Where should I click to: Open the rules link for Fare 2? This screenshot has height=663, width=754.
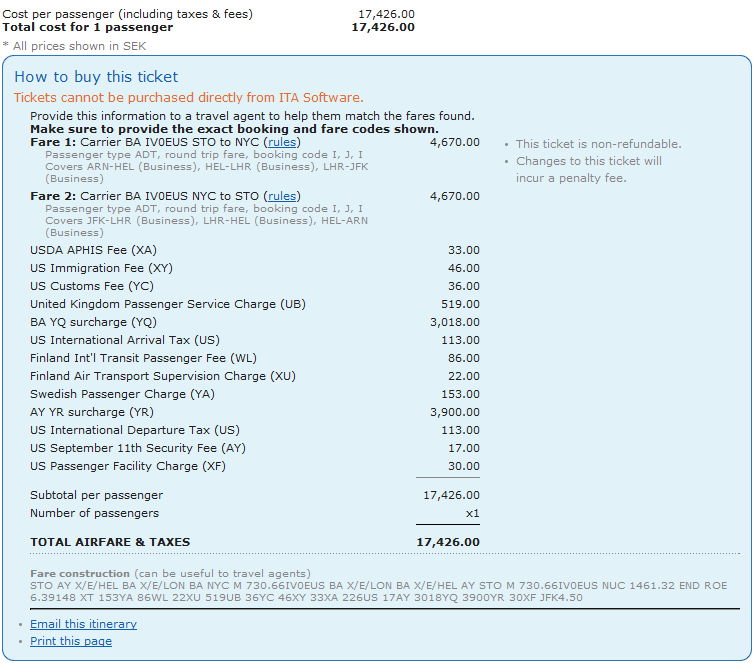coord(282,197)
